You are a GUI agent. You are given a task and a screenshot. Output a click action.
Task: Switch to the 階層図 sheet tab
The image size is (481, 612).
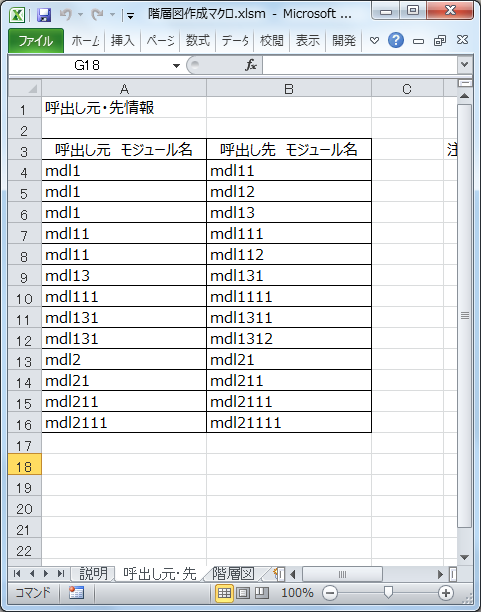tap(233, 573)
